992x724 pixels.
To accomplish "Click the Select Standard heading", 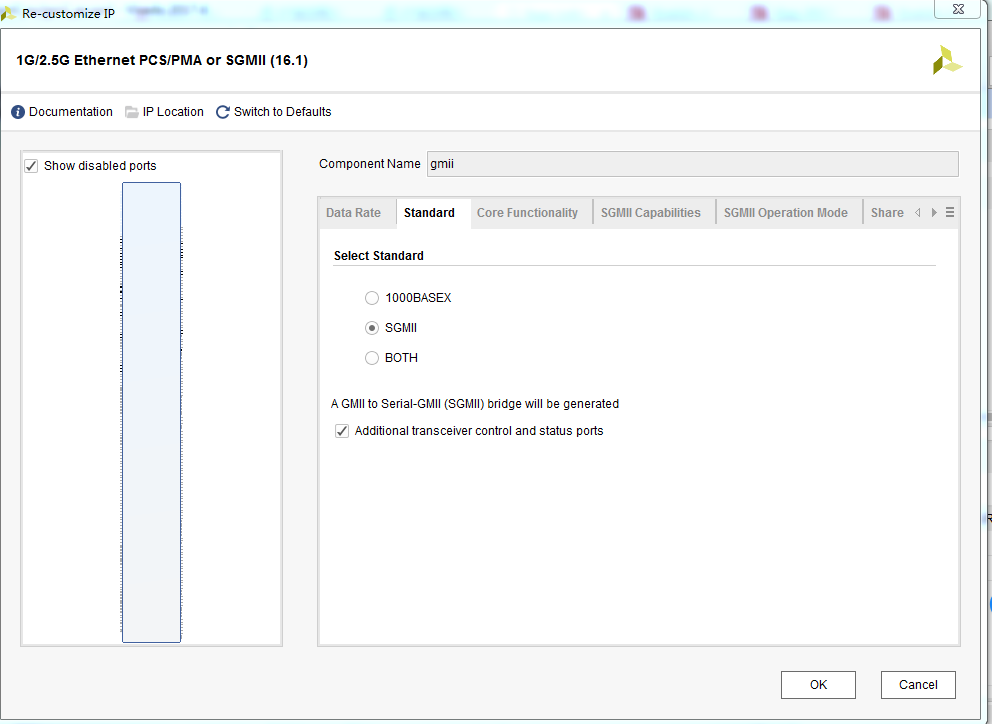I will [x=378, y=256].
